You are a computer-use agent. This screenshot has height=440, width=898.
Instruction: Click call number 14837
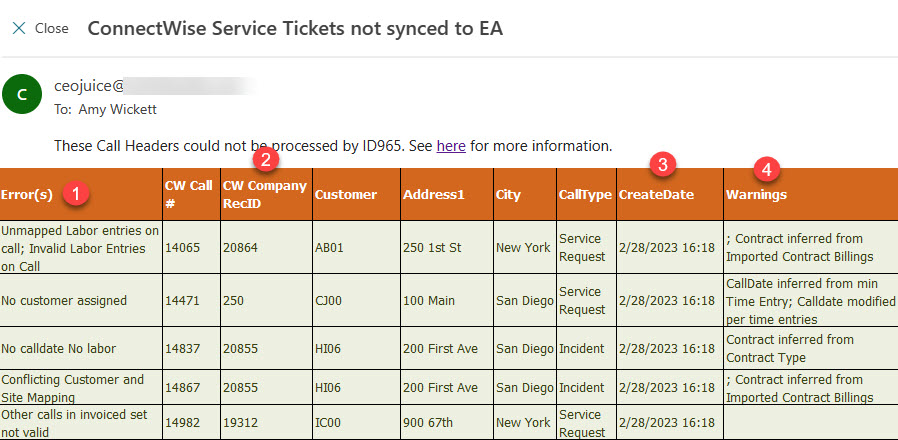(182, 348)
